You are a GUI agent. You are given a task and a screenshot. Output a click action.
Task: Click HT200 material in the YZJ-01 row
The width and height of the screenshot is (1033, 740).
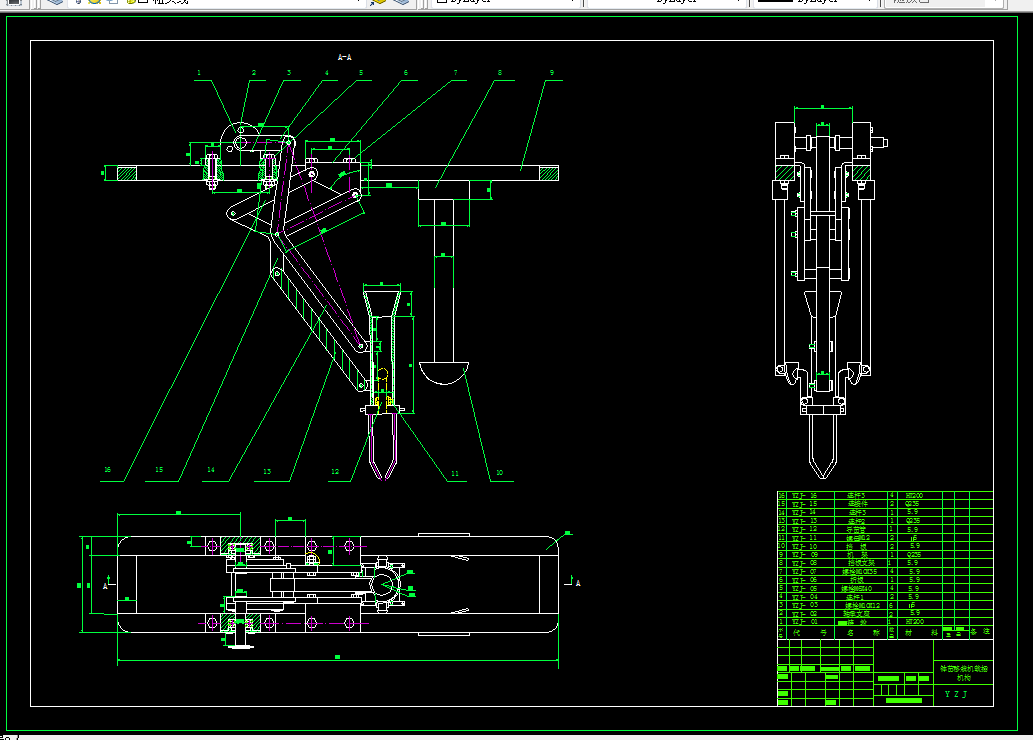pos(914,621)
